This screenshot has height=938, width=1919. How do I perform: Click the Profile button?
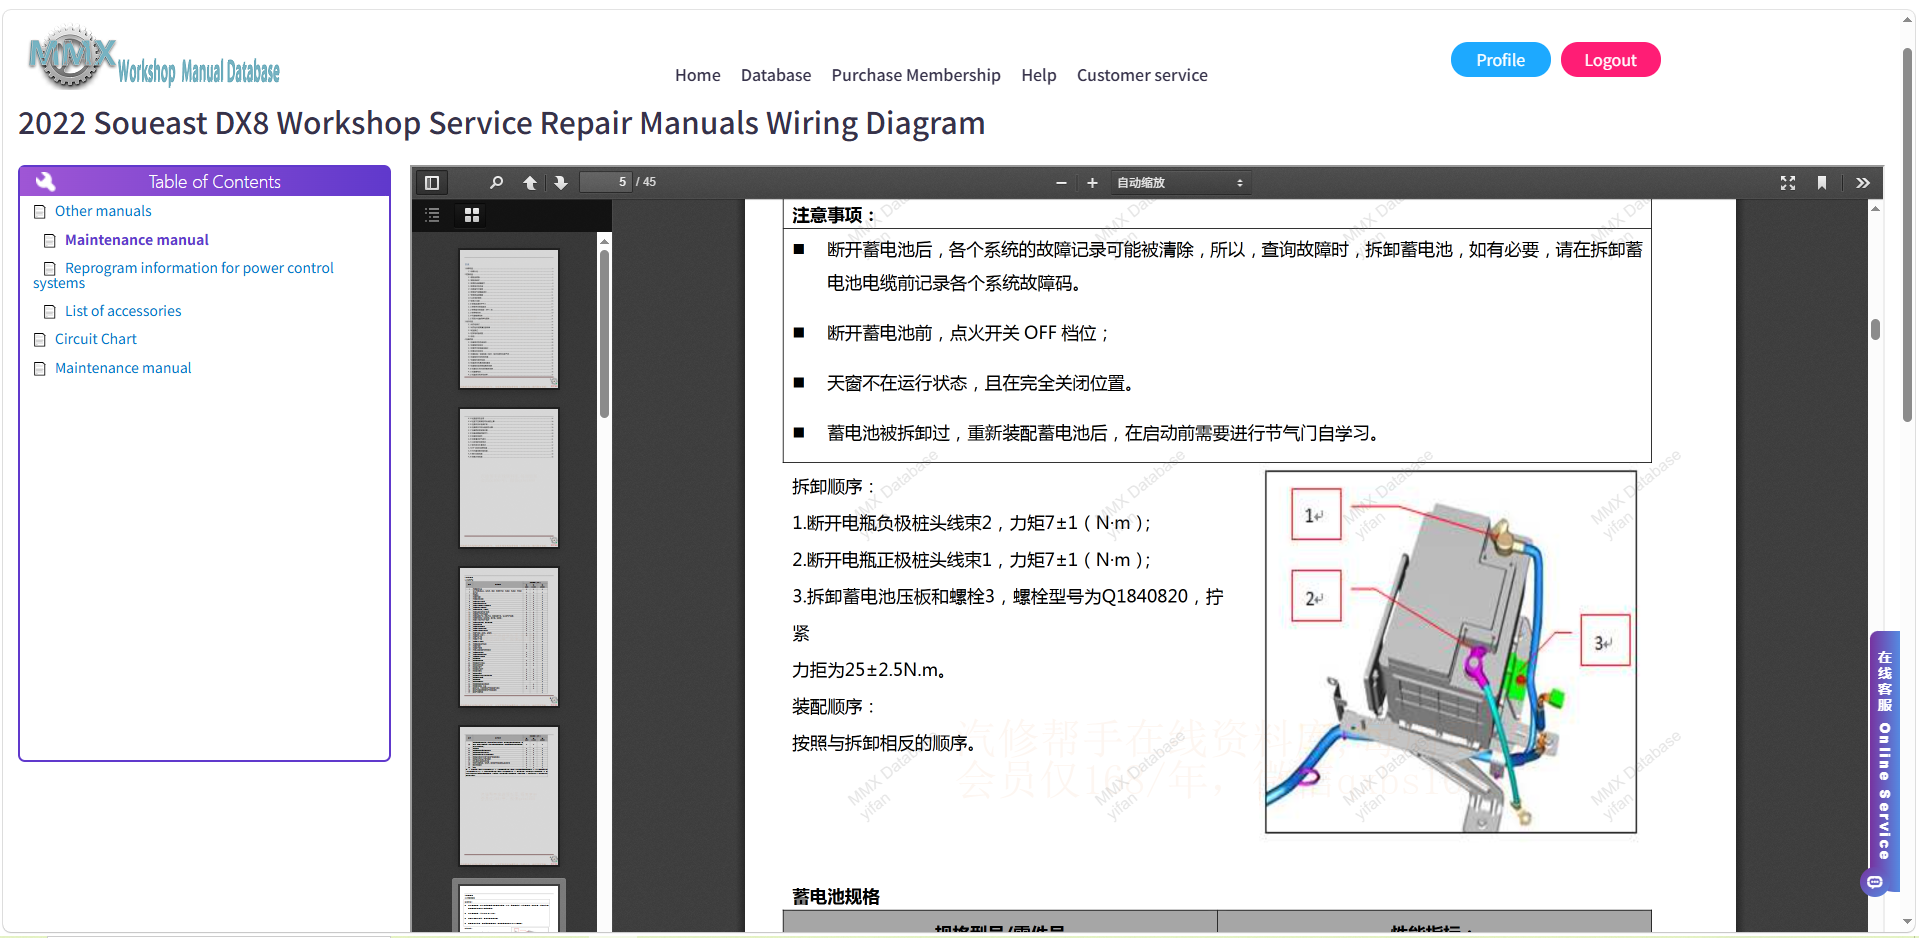point(1501,60)
